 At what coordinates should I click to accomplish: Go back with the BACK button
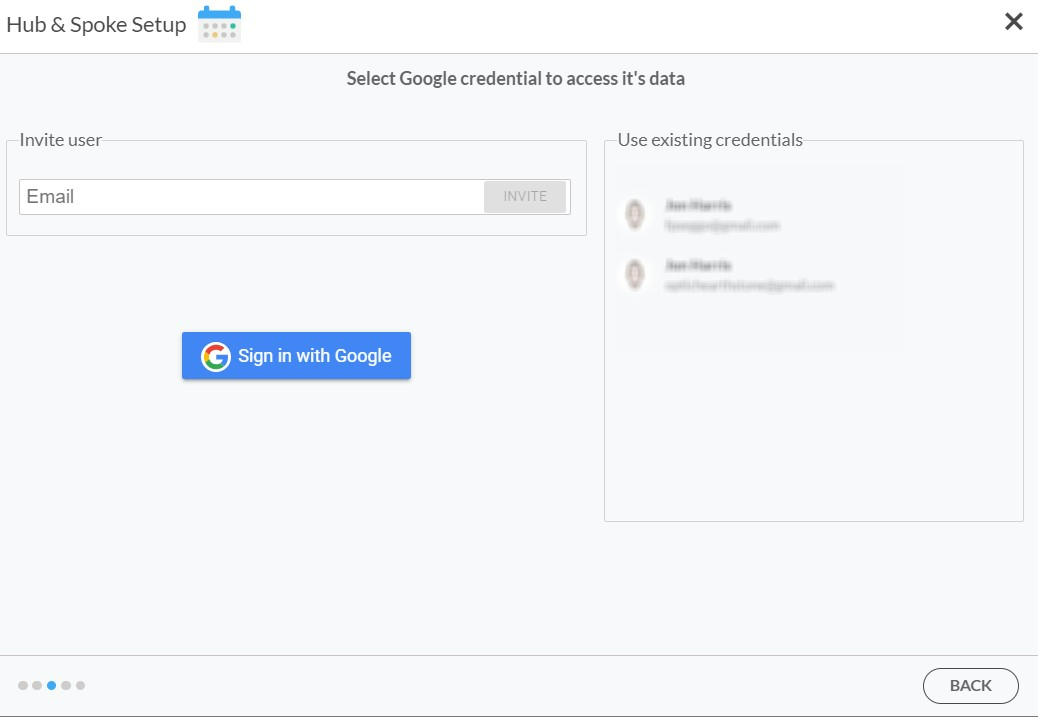tap(970, 686)
